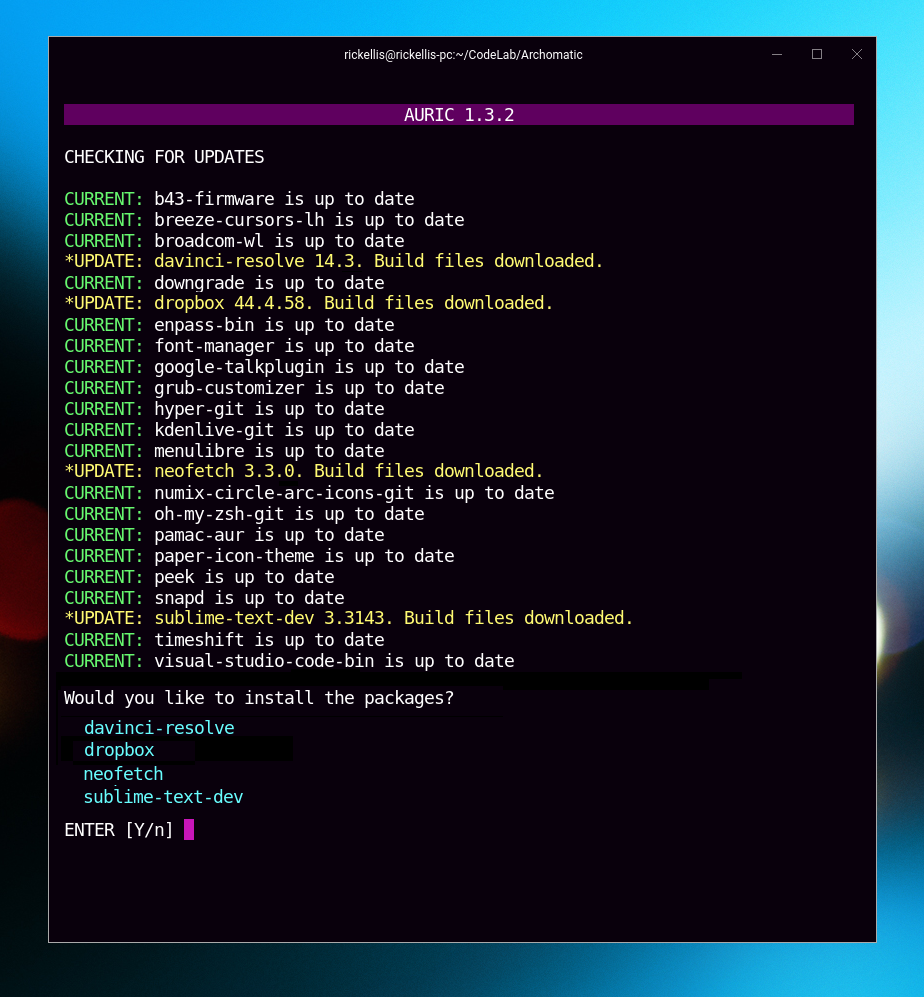Screen dimensions: 924x997
Task: Click the window title rickellis@rickellis-pc
Action: (x=463, y=55)
